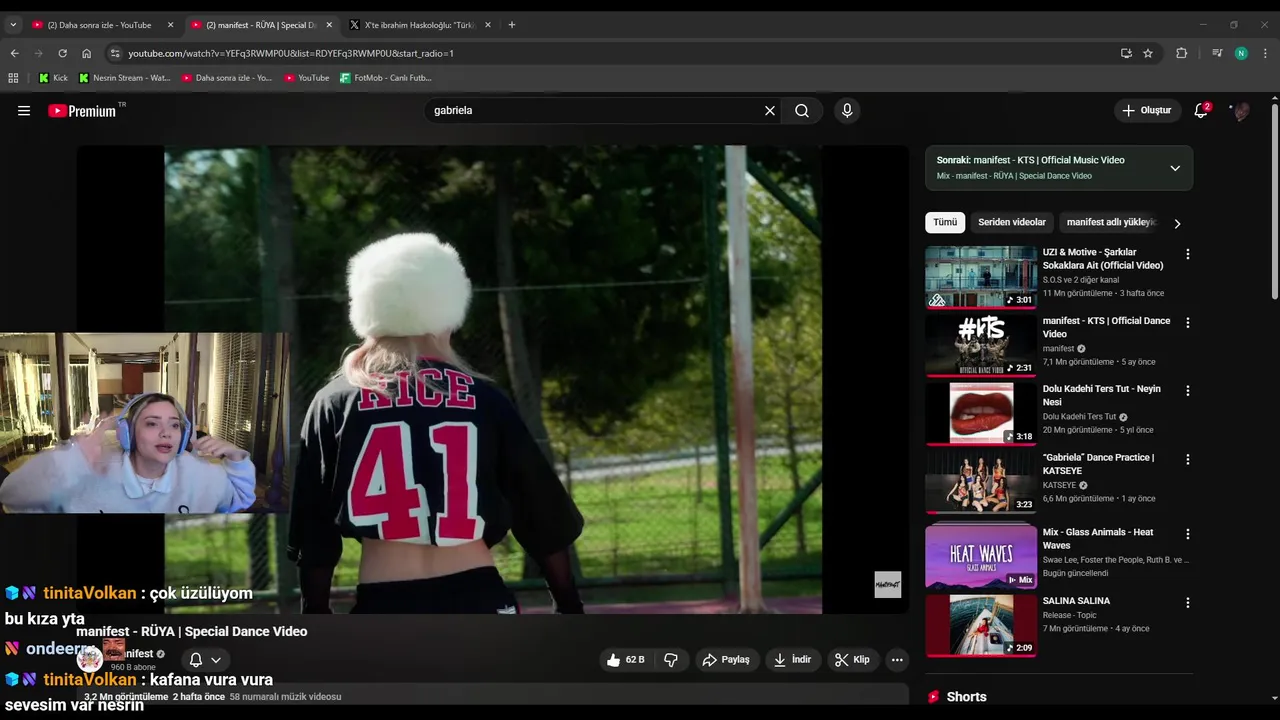
Task: Select the Seriden videolar filter chip
Action: click(x=1012, y=222)
